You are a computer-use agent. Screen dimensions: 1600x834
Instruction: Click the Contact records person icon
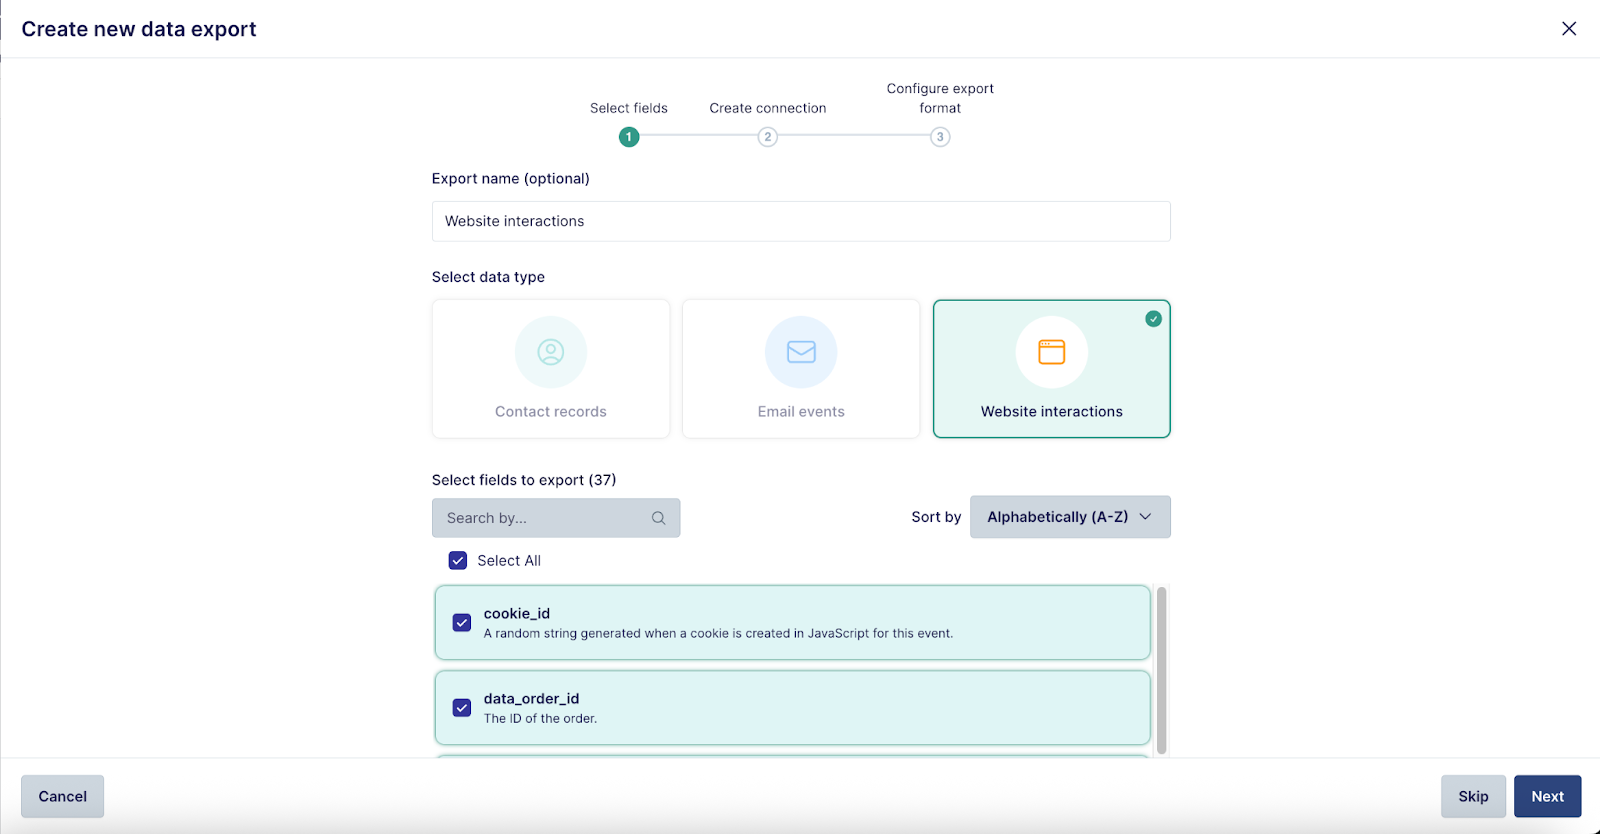pos(551,352)
